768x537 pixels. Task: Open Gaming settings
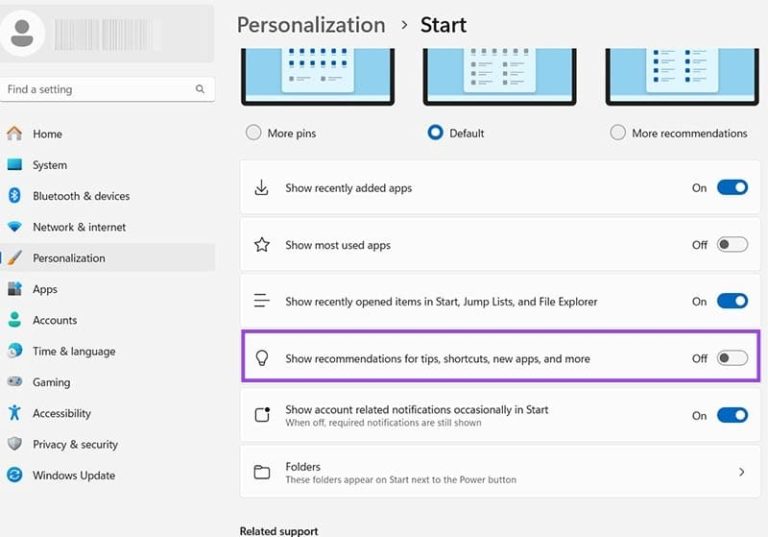tap(108, 382)
